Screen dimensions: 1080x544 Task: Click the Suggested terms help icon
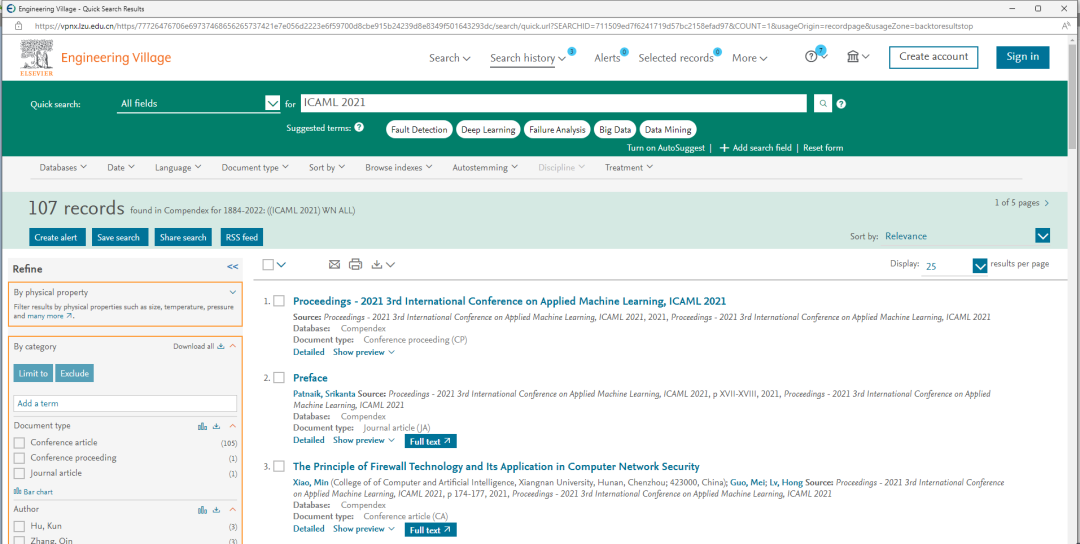point(359,128)
